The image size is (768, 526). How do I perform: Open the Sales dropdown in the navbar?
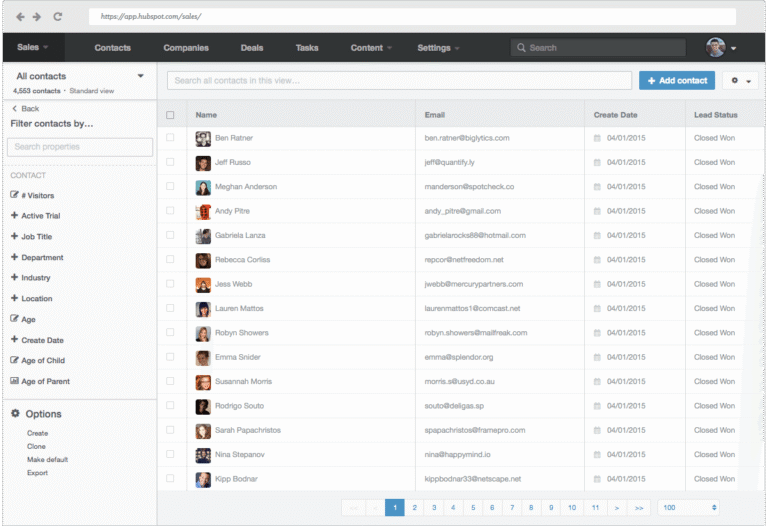(33, 47)
